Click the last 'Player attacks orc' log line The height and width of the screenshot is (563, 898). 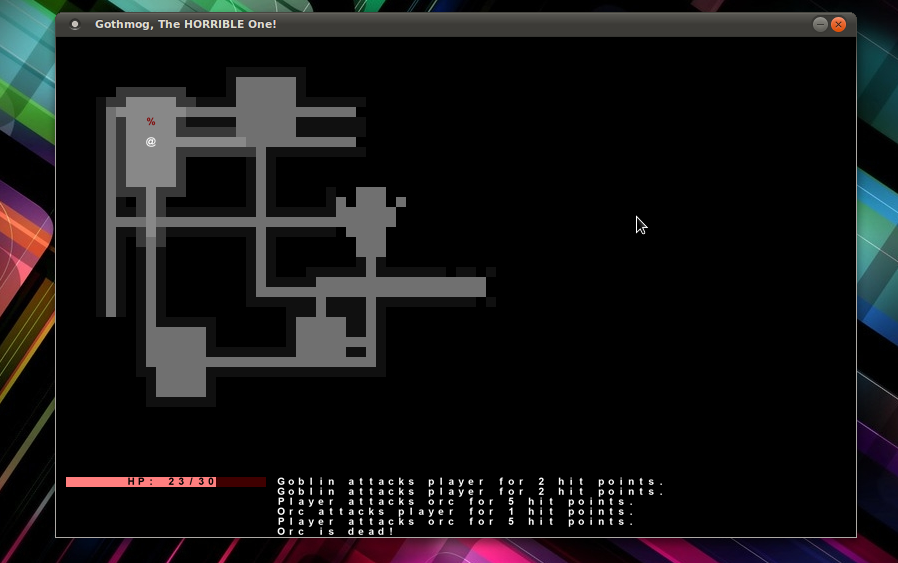(x=456, y=522)
